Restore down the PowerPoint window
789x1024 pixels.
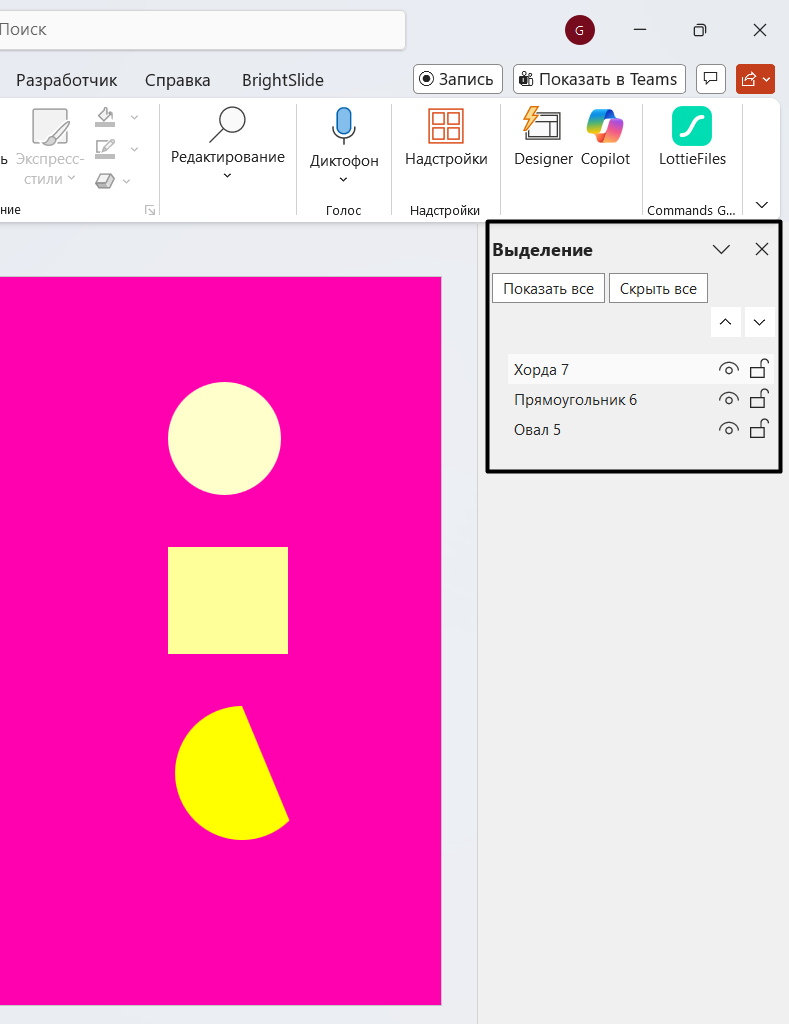click(x=700, y=29)
